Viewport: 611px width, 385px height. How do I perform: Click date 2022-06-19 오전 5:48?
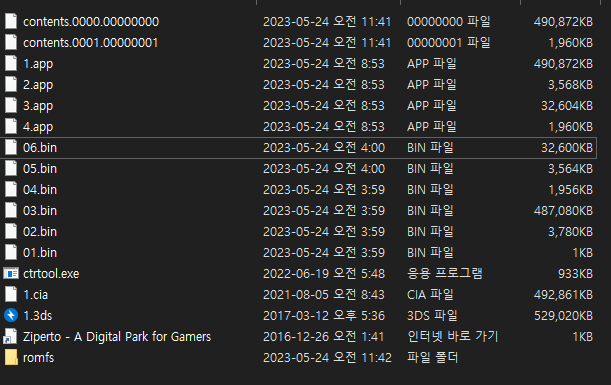[324, 274]
